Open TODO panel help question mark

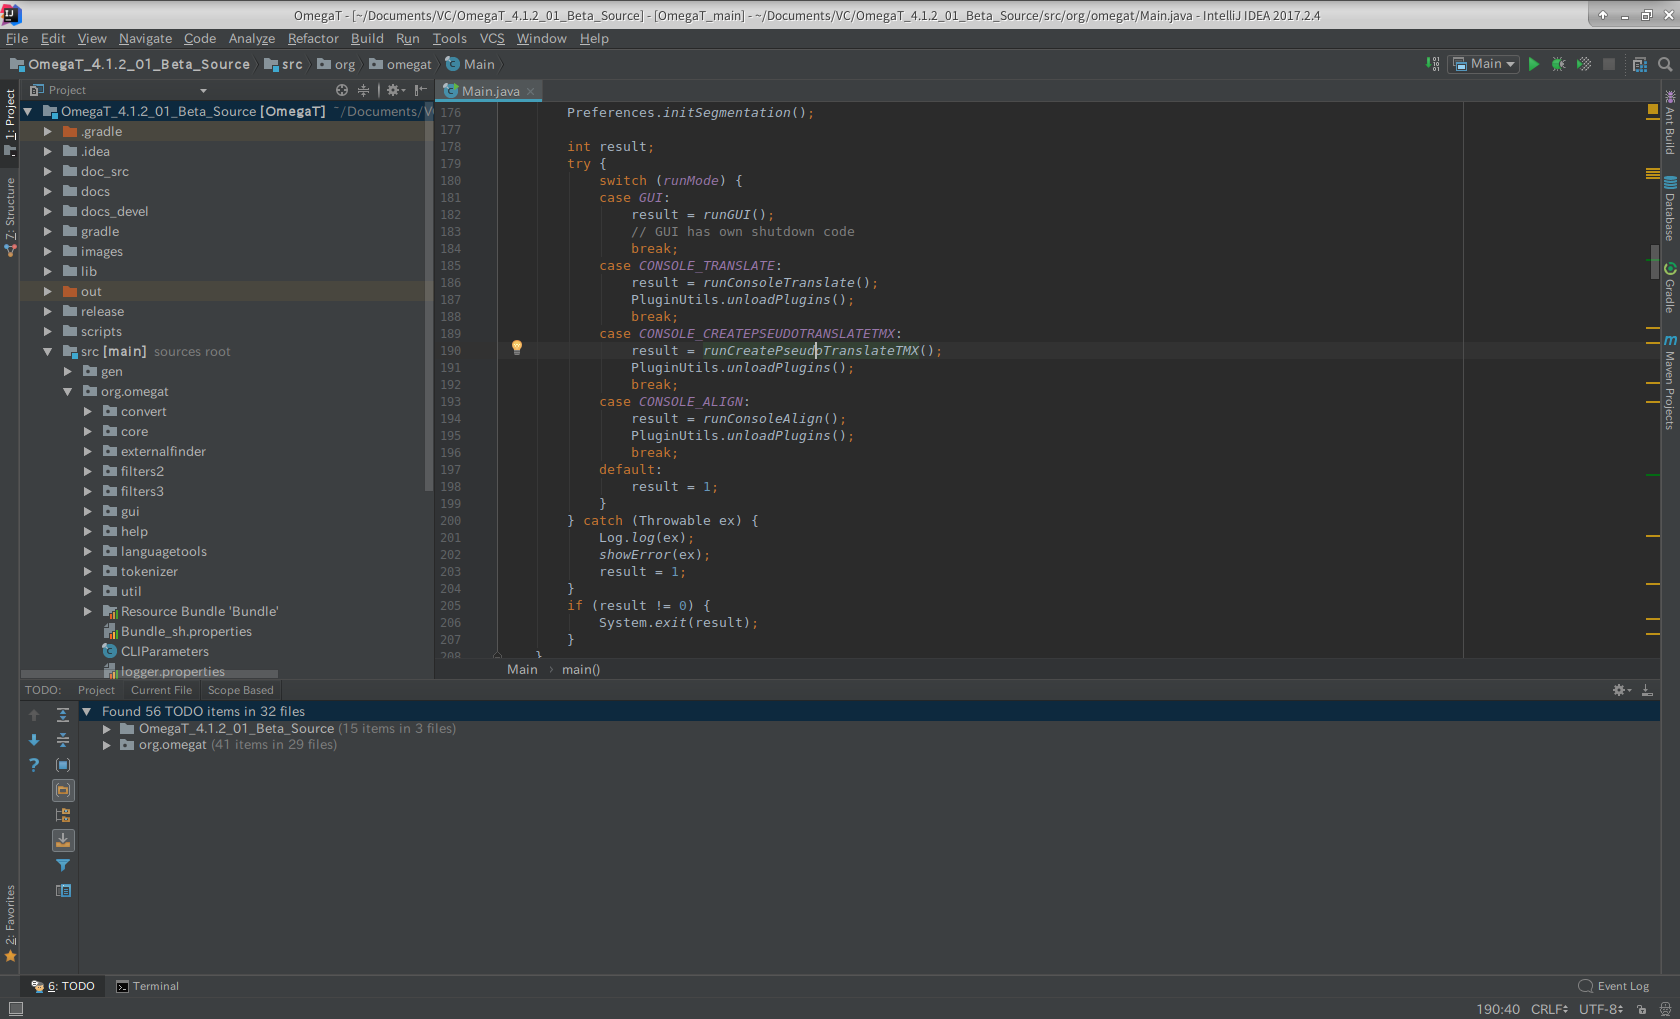tap(34, 765)
